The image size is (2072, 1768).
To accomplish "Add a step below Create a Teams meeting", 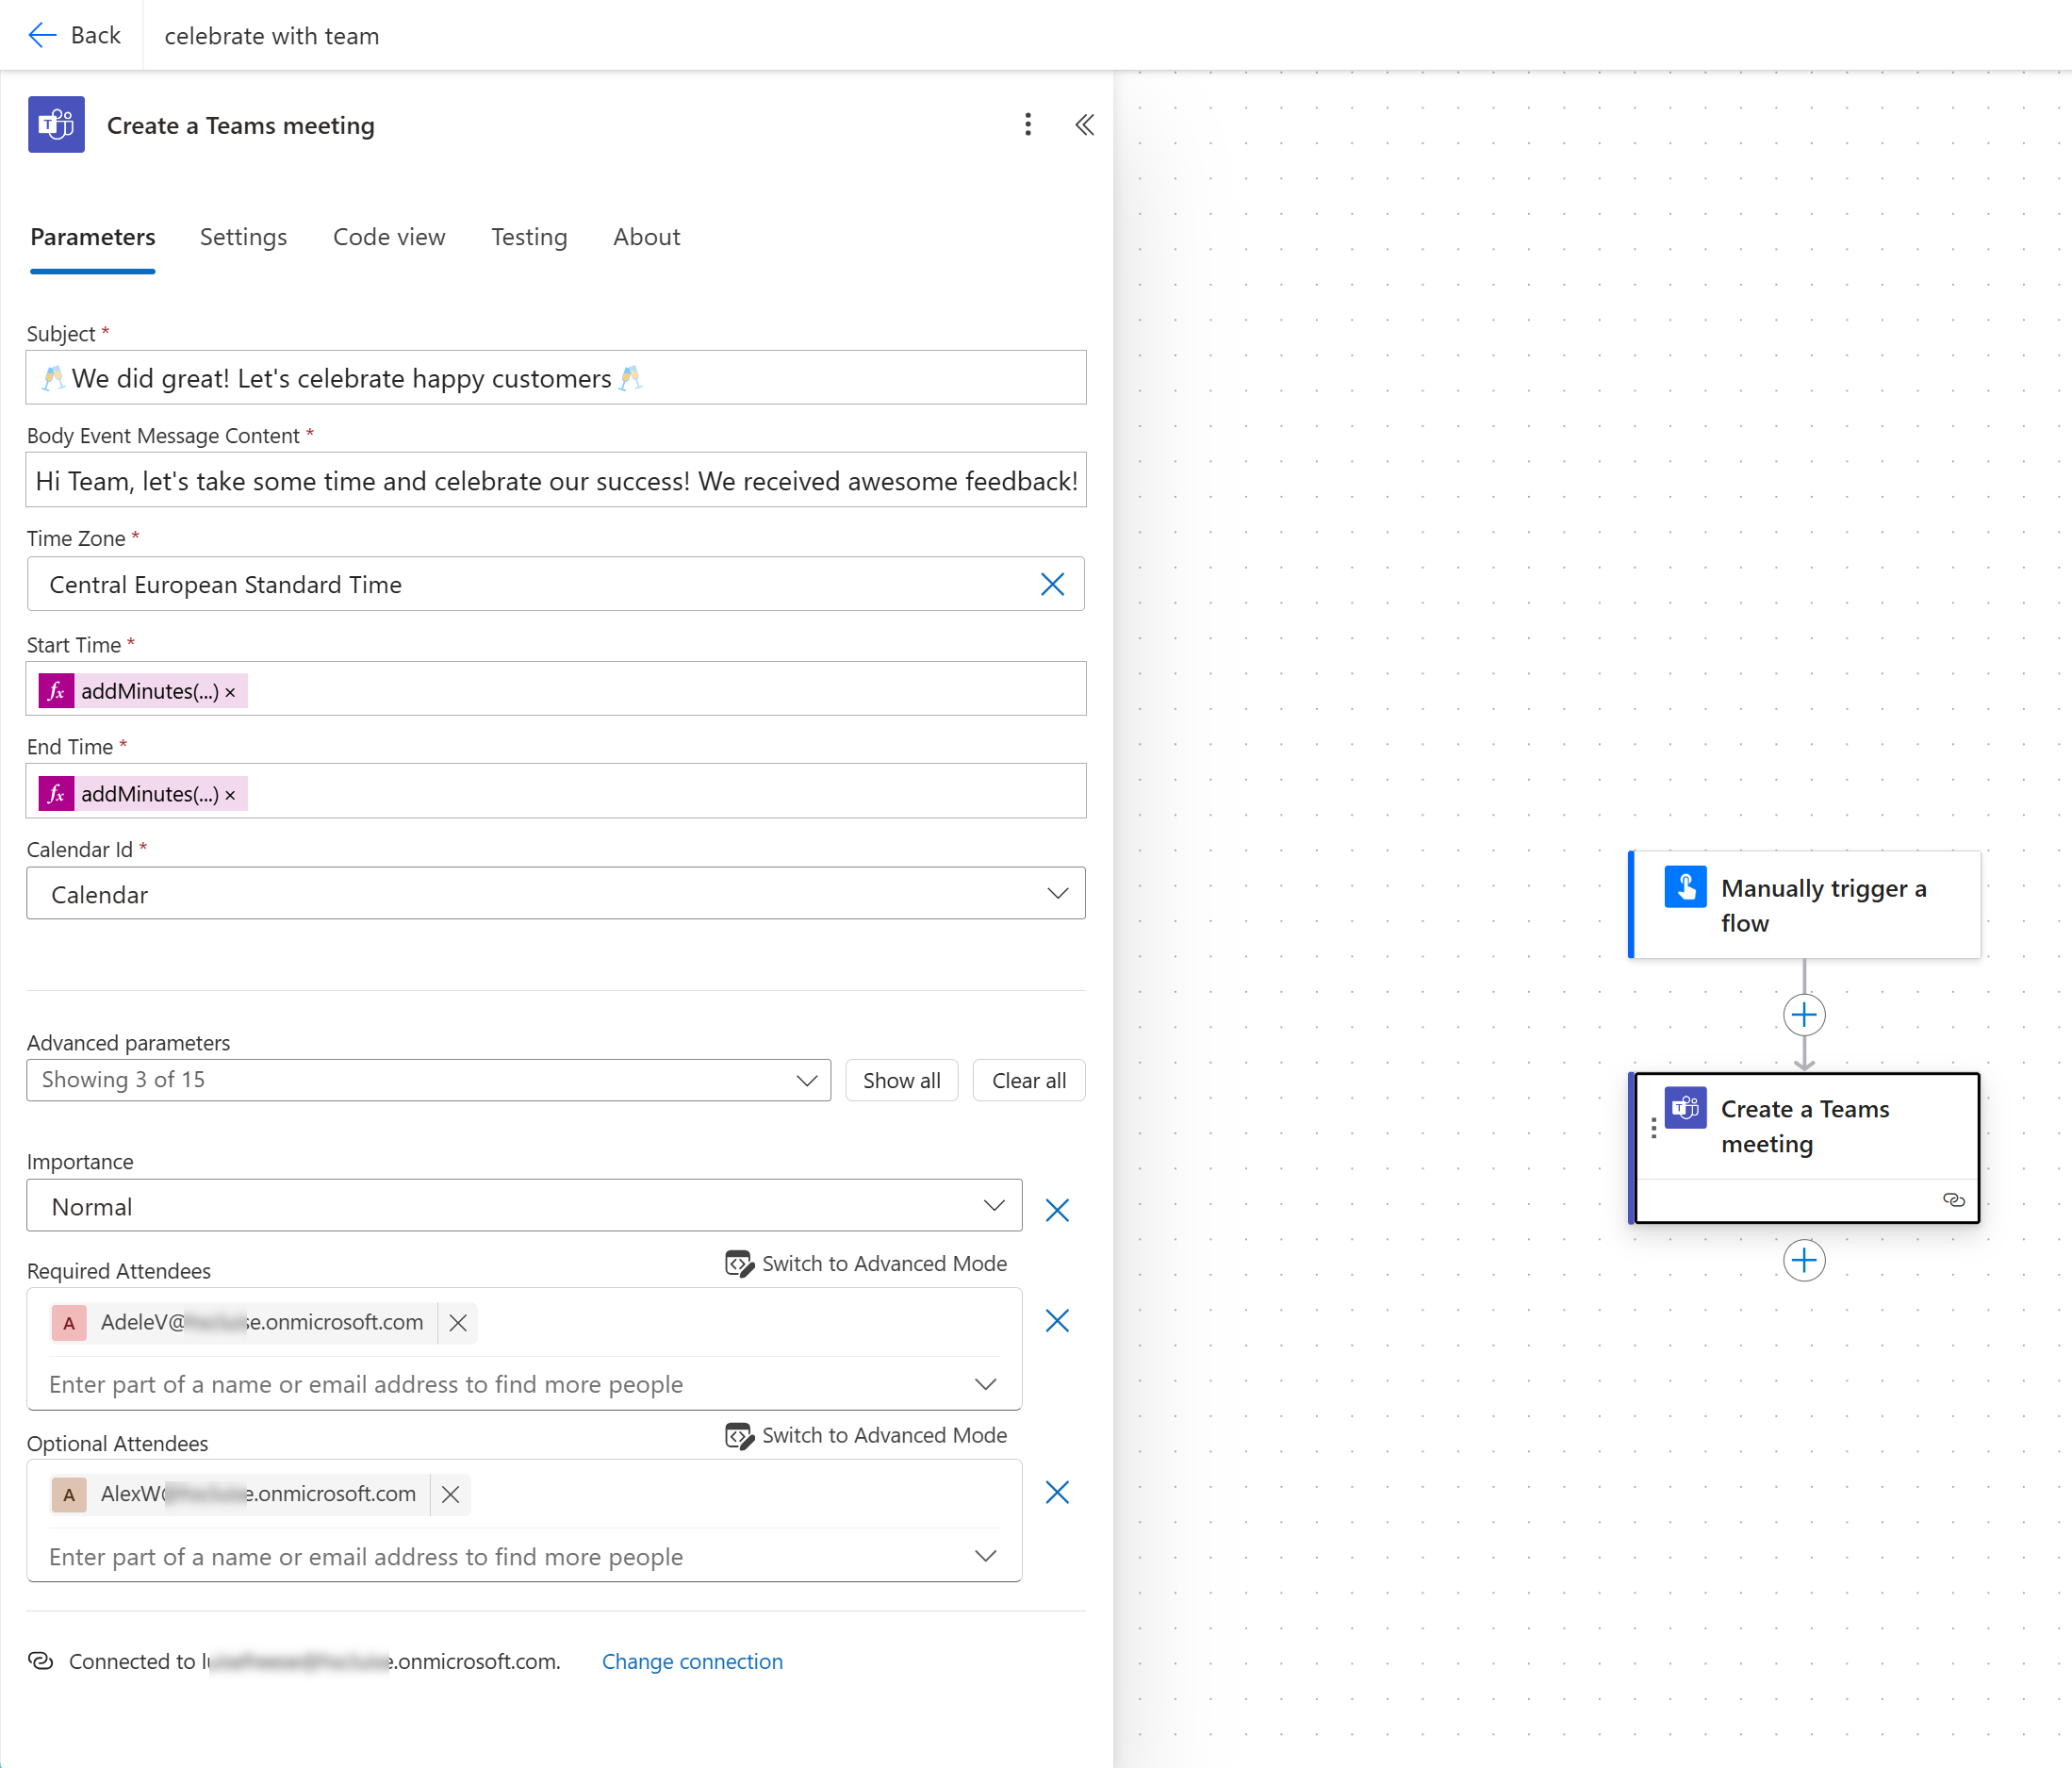I will [x=1804, y=1260].
